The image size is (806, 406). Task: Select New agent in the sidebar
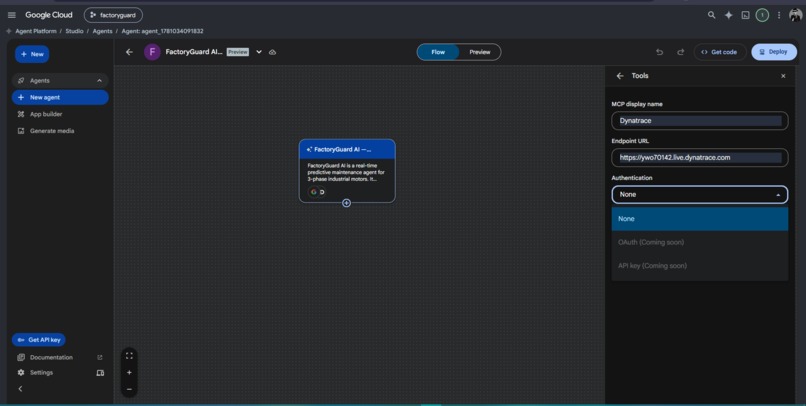(x=60, y=97)
